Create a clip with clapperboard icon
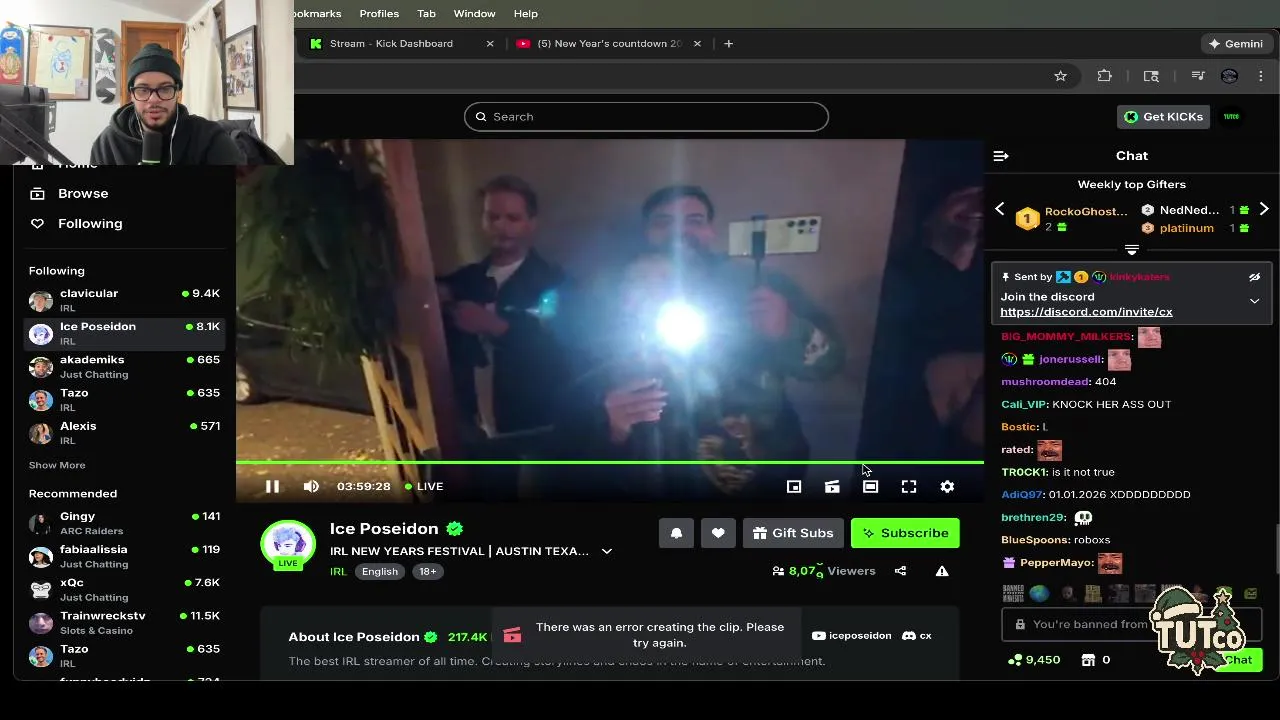The width and height of the screenshot is (1280, 720). click(832, 487)
